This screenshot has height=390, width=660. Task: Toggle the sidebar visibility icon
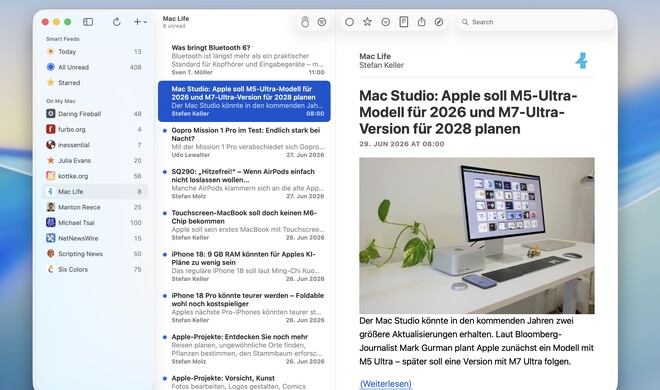[88, 22]
